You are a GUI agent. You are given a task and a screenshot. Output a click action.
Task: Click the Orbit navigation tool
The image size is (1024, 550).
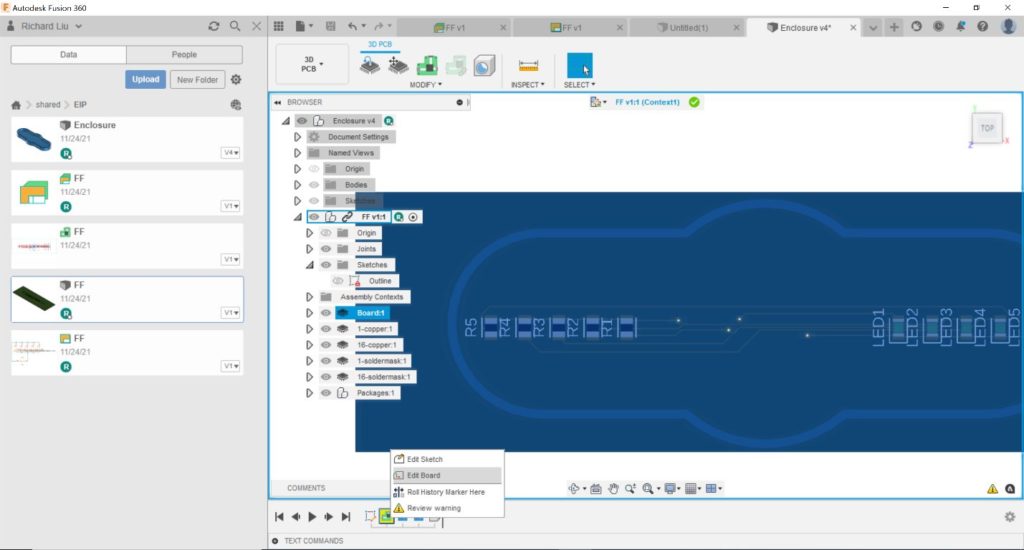click(573, 489)
